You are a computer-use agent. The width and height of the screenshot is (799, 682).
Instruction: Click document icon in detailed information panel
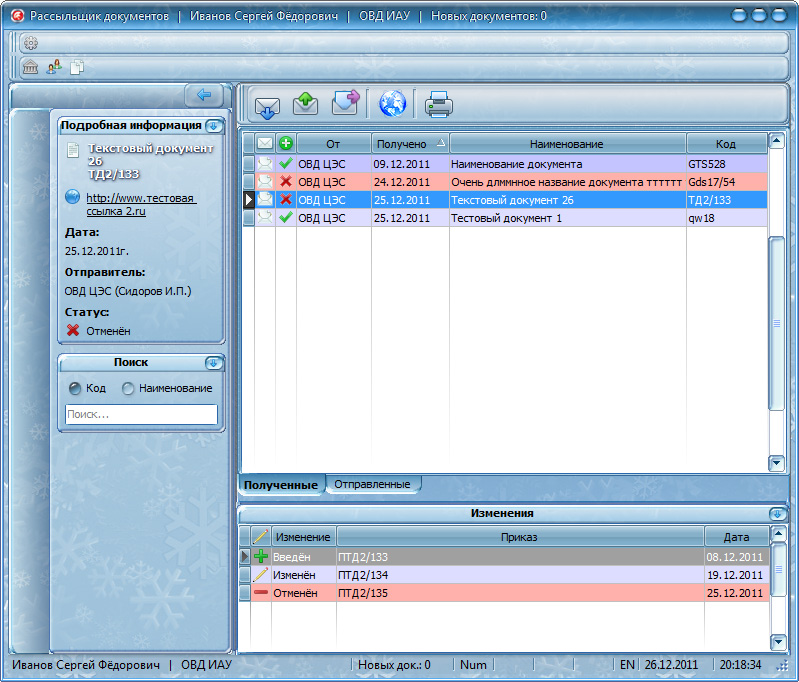tap(73, 150)
